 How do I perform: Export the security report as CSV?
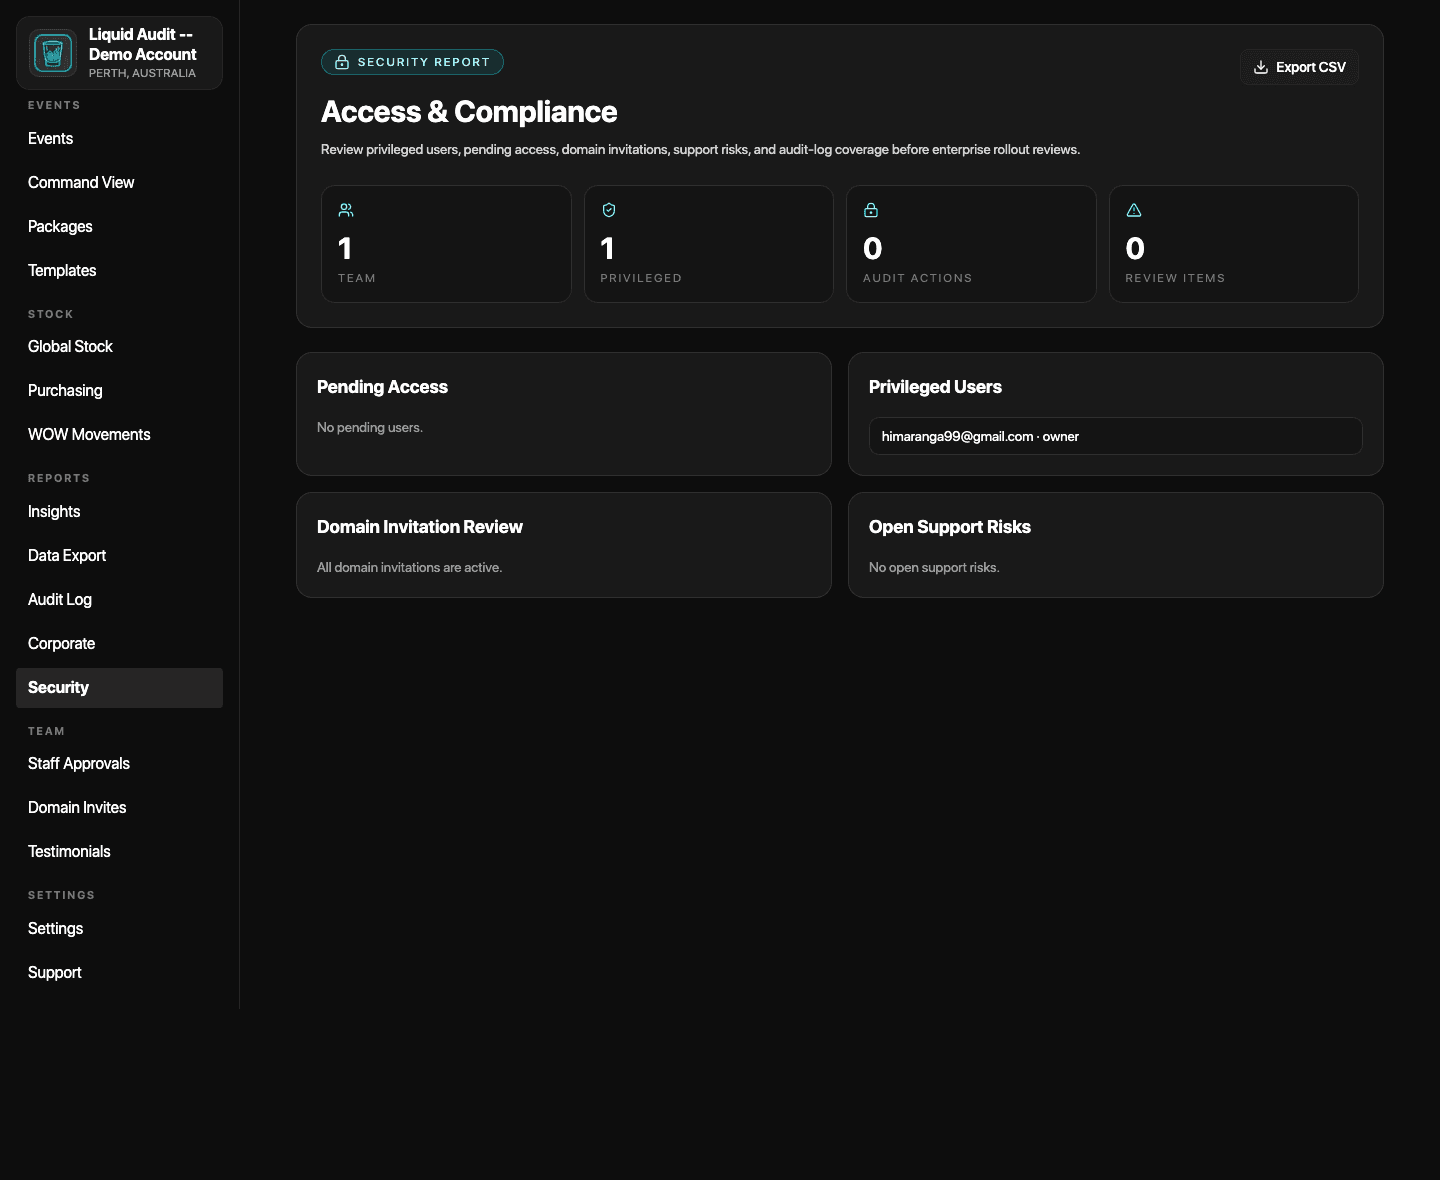click(1299, 67)
